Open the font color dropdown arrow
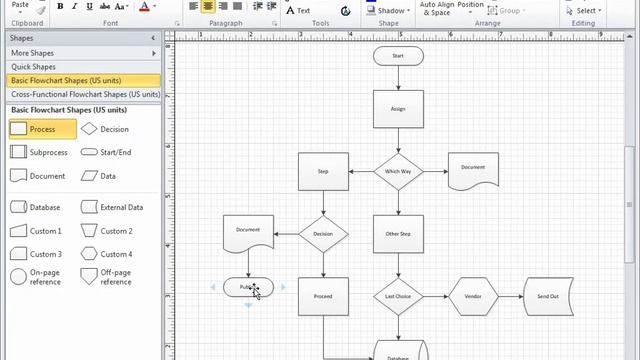Screen dimensions: 640x360 click(155, 6)
